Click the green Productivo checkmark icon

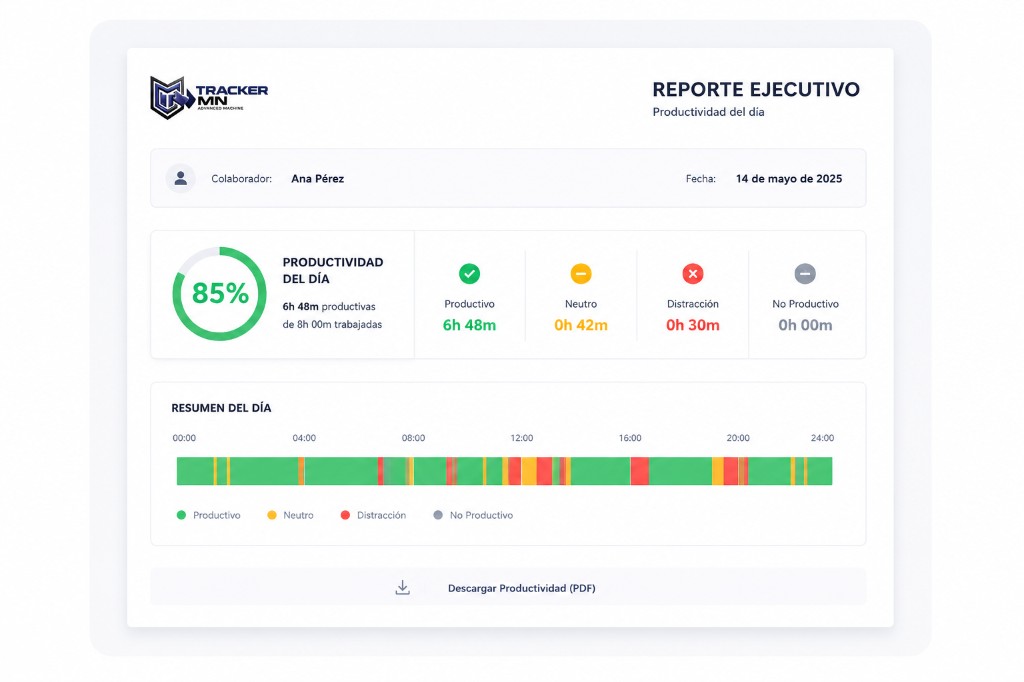[x=469, y=274]
